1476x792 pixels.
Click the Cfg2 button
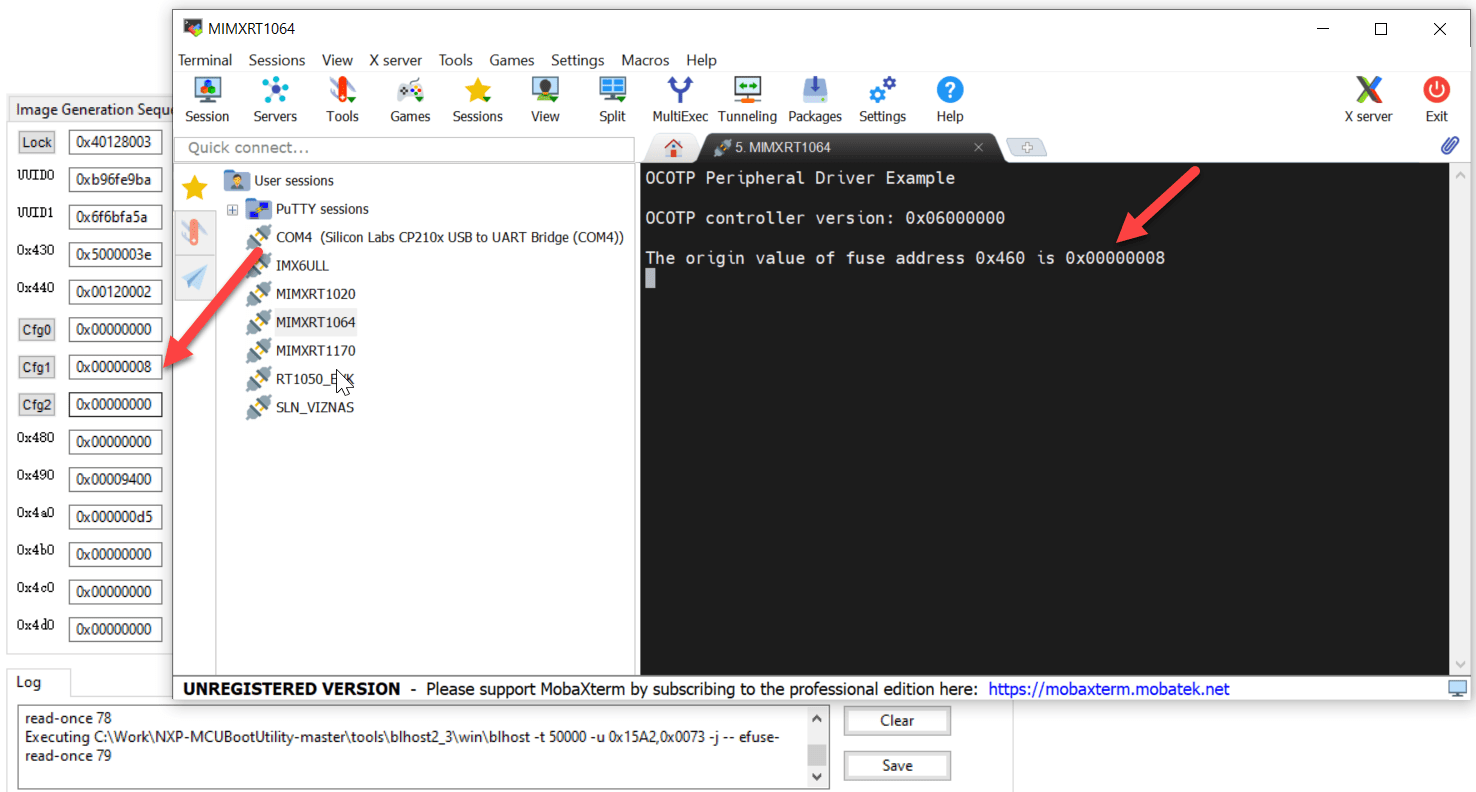[37, 404]
